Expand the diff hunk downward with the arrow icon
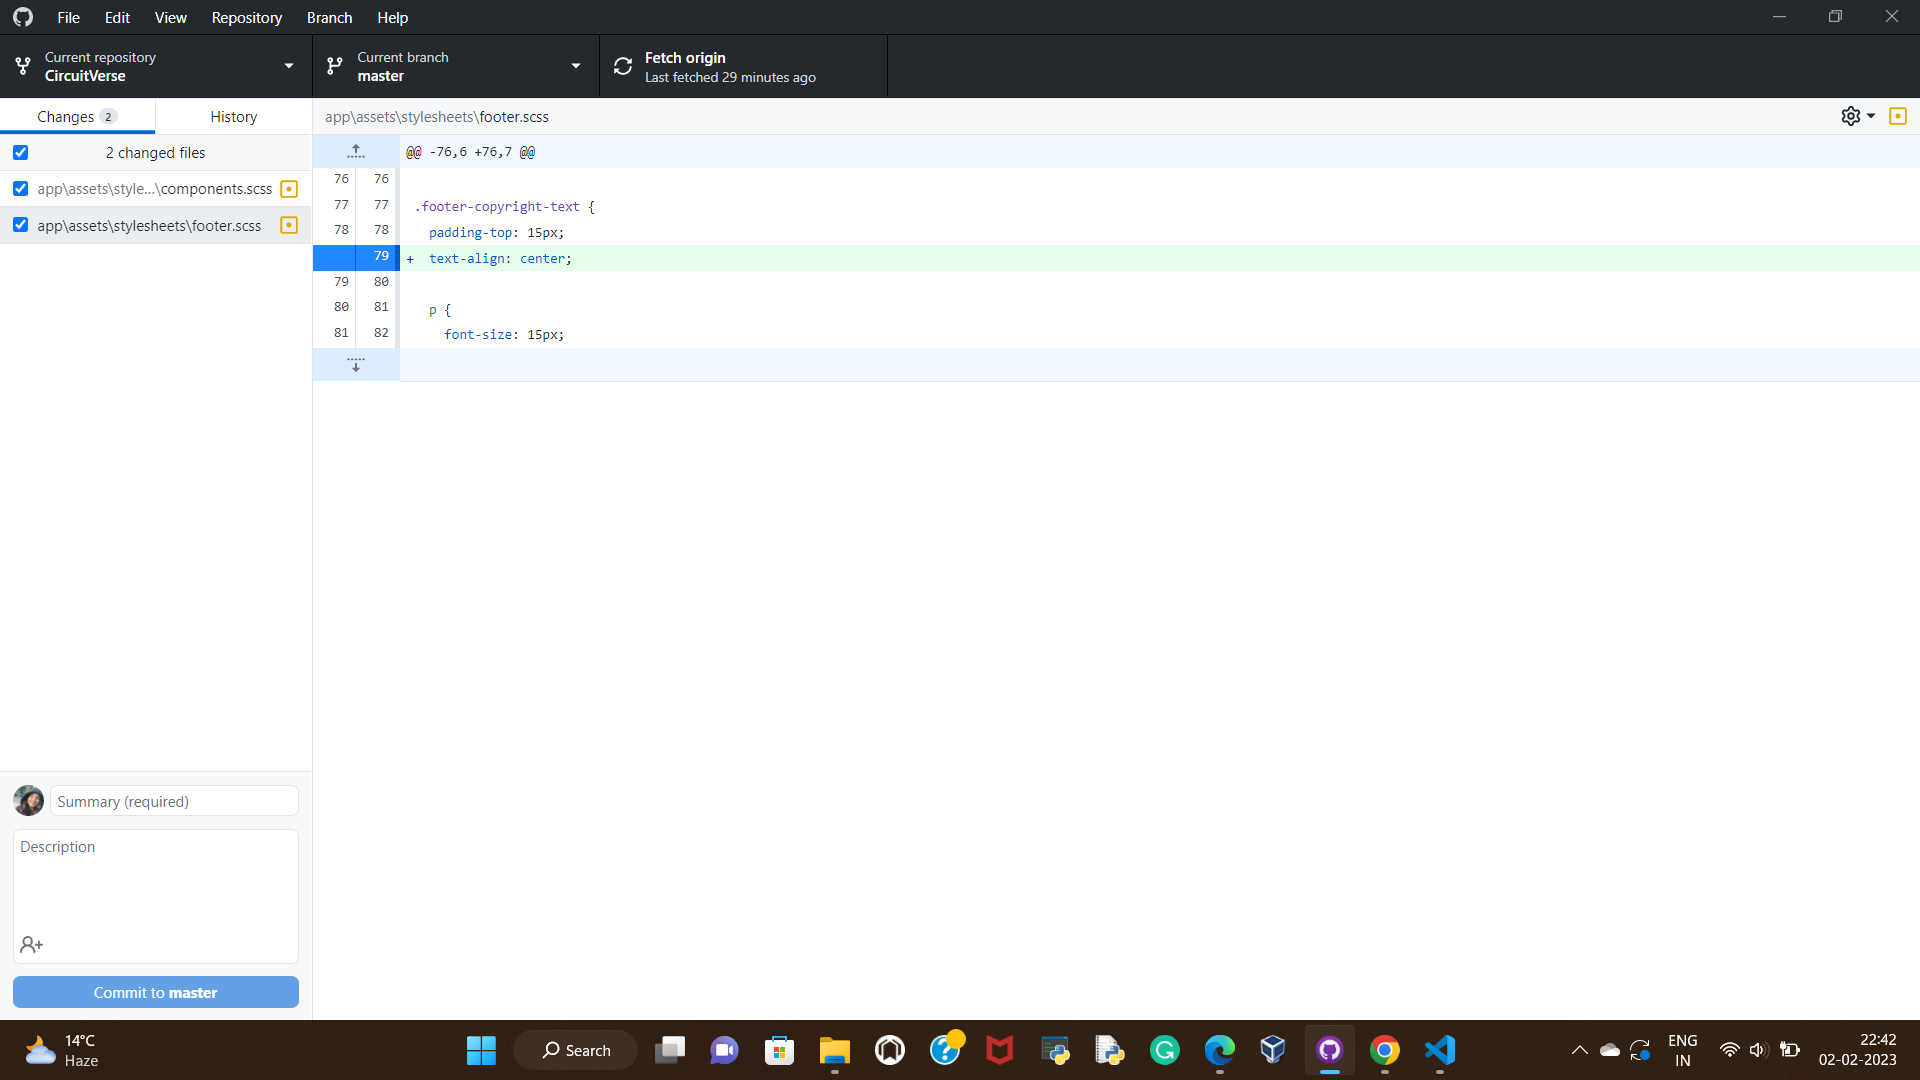 (355, 365)
